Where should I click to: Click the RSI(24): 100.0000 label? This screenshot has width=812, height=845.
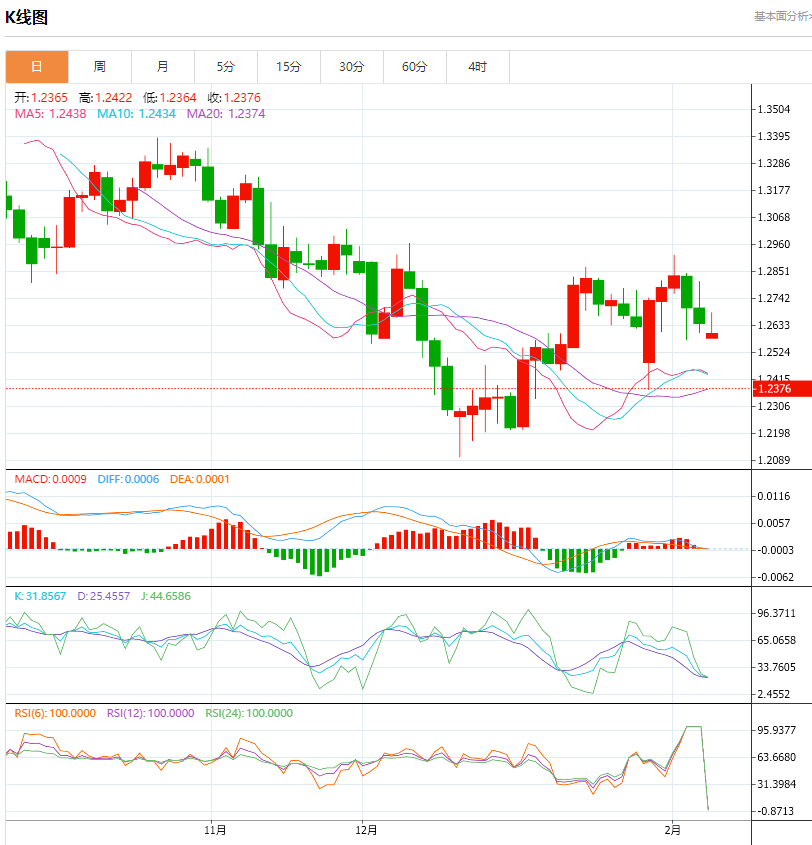pos(249,713)
